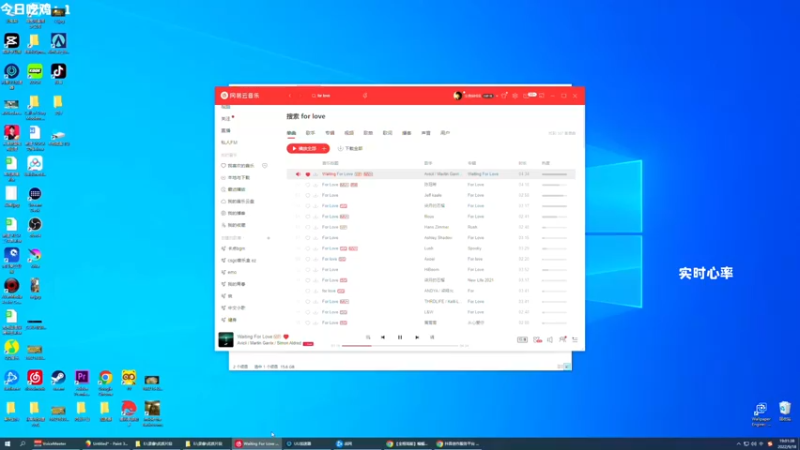Open the Adobe Premiere Pro desktop shortcut
This screenshot has height=450, width=800.
pyautogui.click(x=82, y=382)
